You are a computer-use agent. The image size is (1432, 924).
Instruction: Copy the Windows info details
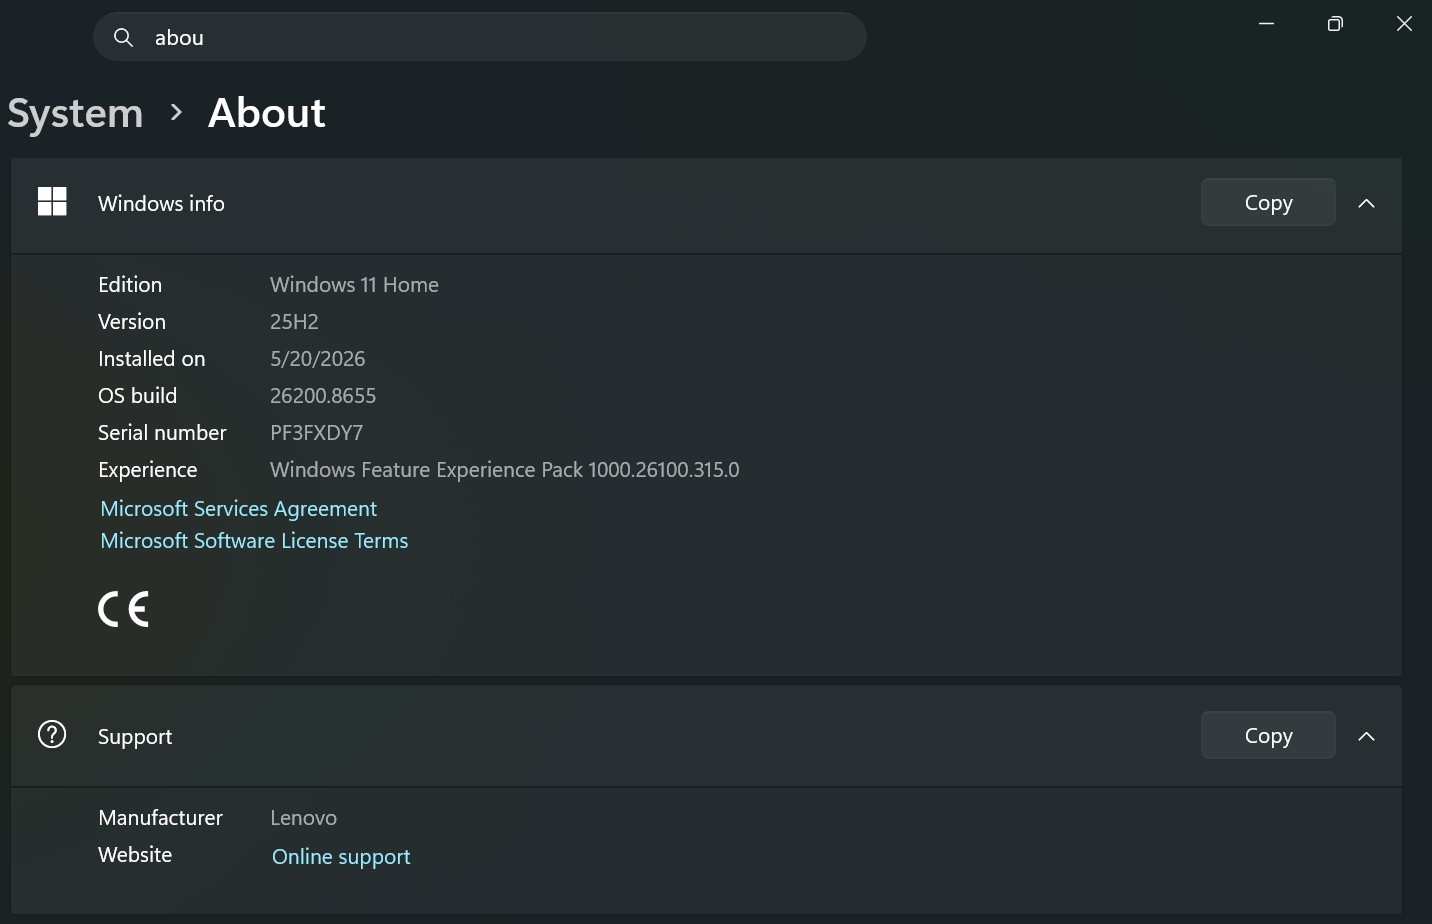(1268, 202)
